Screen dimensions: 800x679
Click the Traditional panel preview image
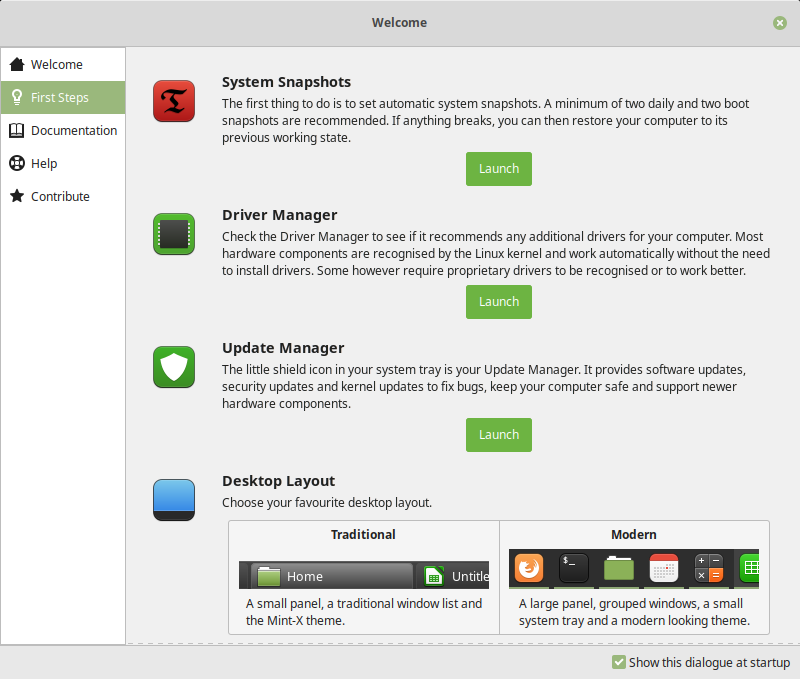(x=364, y=575)
